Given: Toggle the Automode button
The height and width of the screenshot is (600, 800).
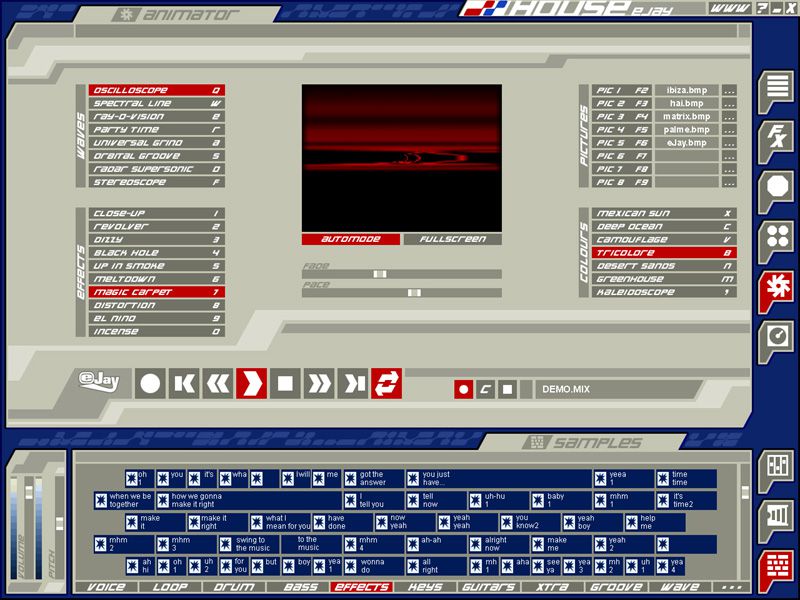Looking at the screenshot, I should (351, 240).
